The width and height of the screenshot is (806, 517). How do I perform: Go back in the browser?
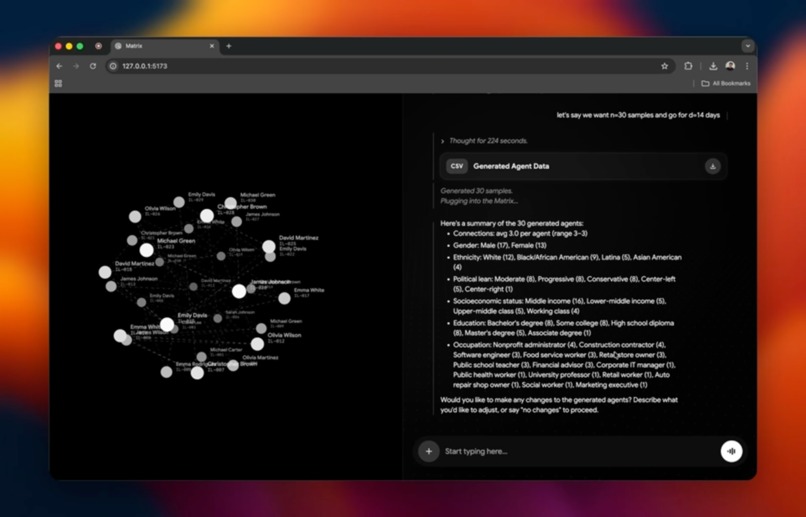[x=60, y=66]
